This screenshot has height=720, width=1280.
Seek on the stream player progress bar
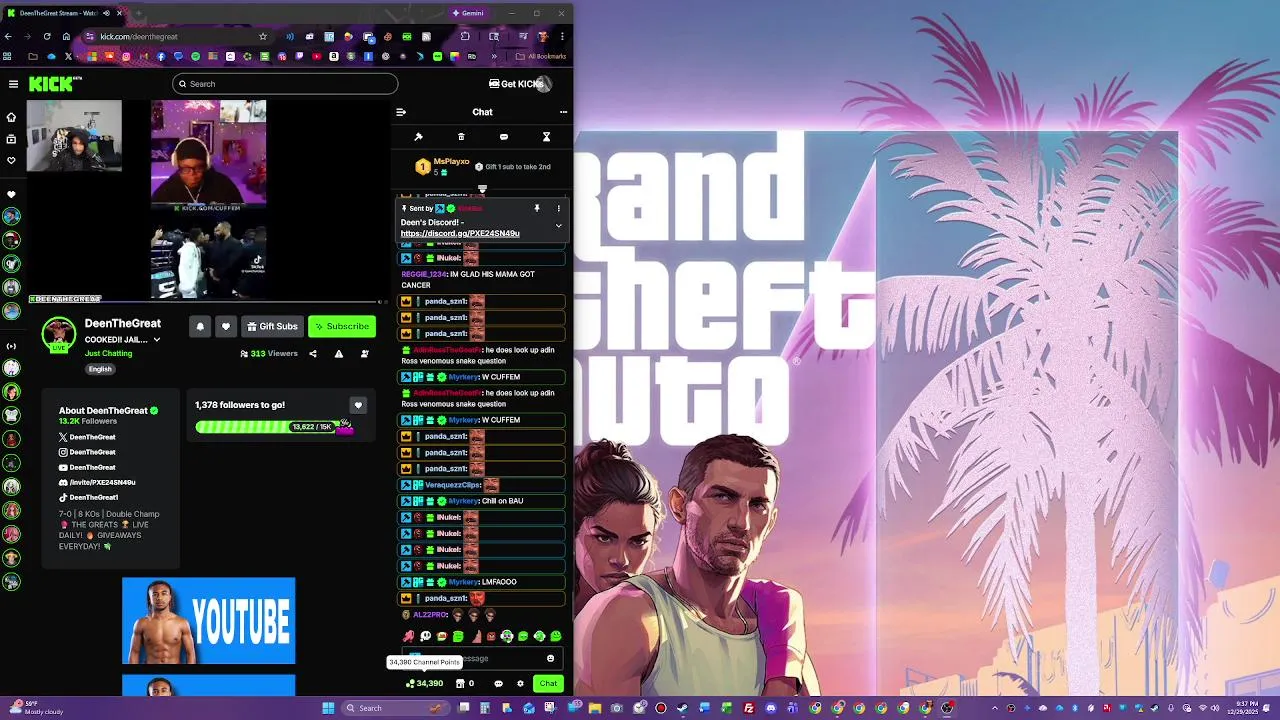click(x=204, y=302)
